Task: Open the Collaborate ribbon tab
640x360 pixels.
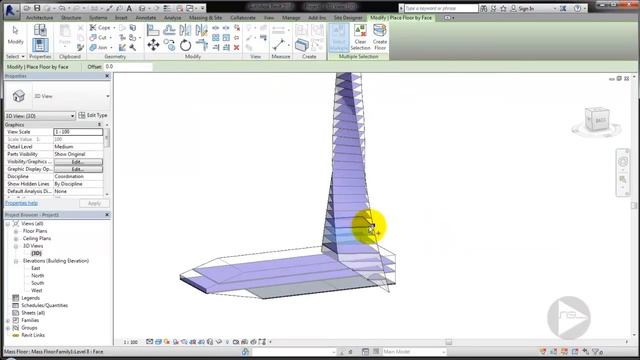Action: point(243,18)
